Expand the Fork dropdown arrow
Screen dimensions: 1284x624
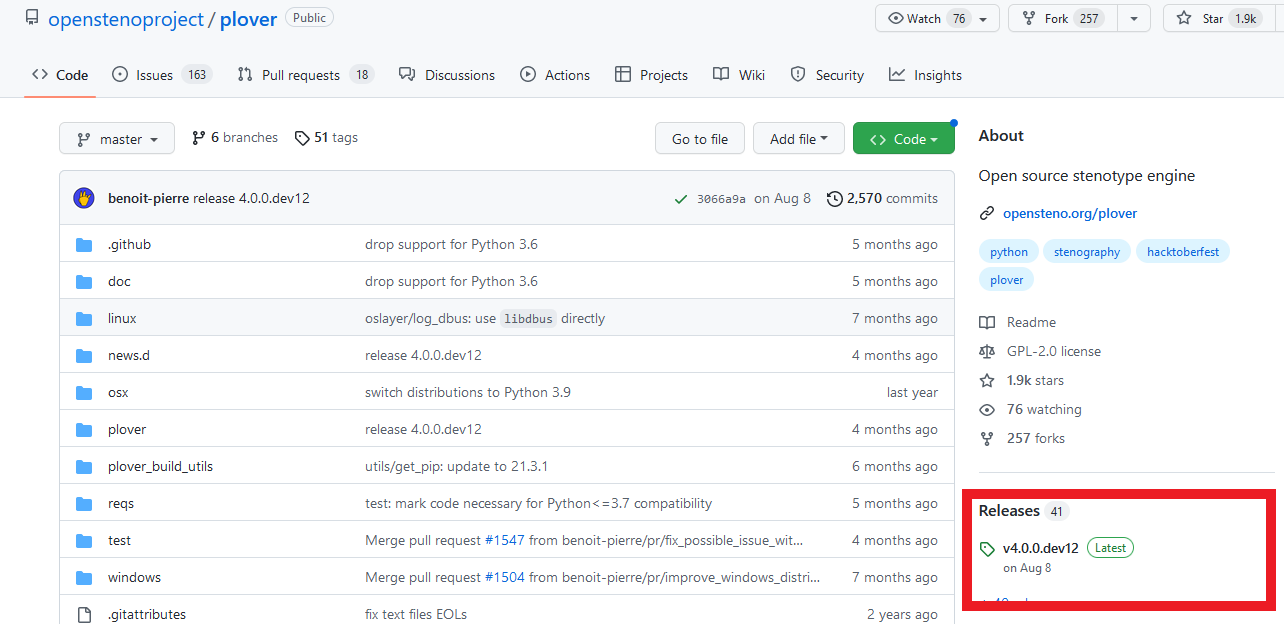[1134, 18]
